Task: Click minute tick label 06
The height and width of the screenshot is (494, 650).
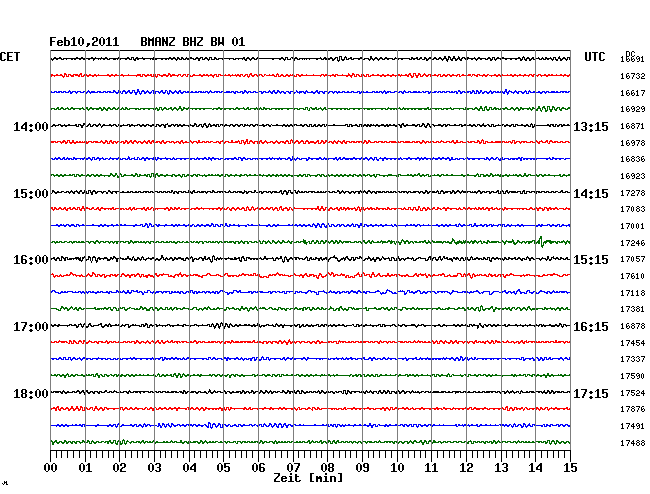Action: tap(258, 468)
